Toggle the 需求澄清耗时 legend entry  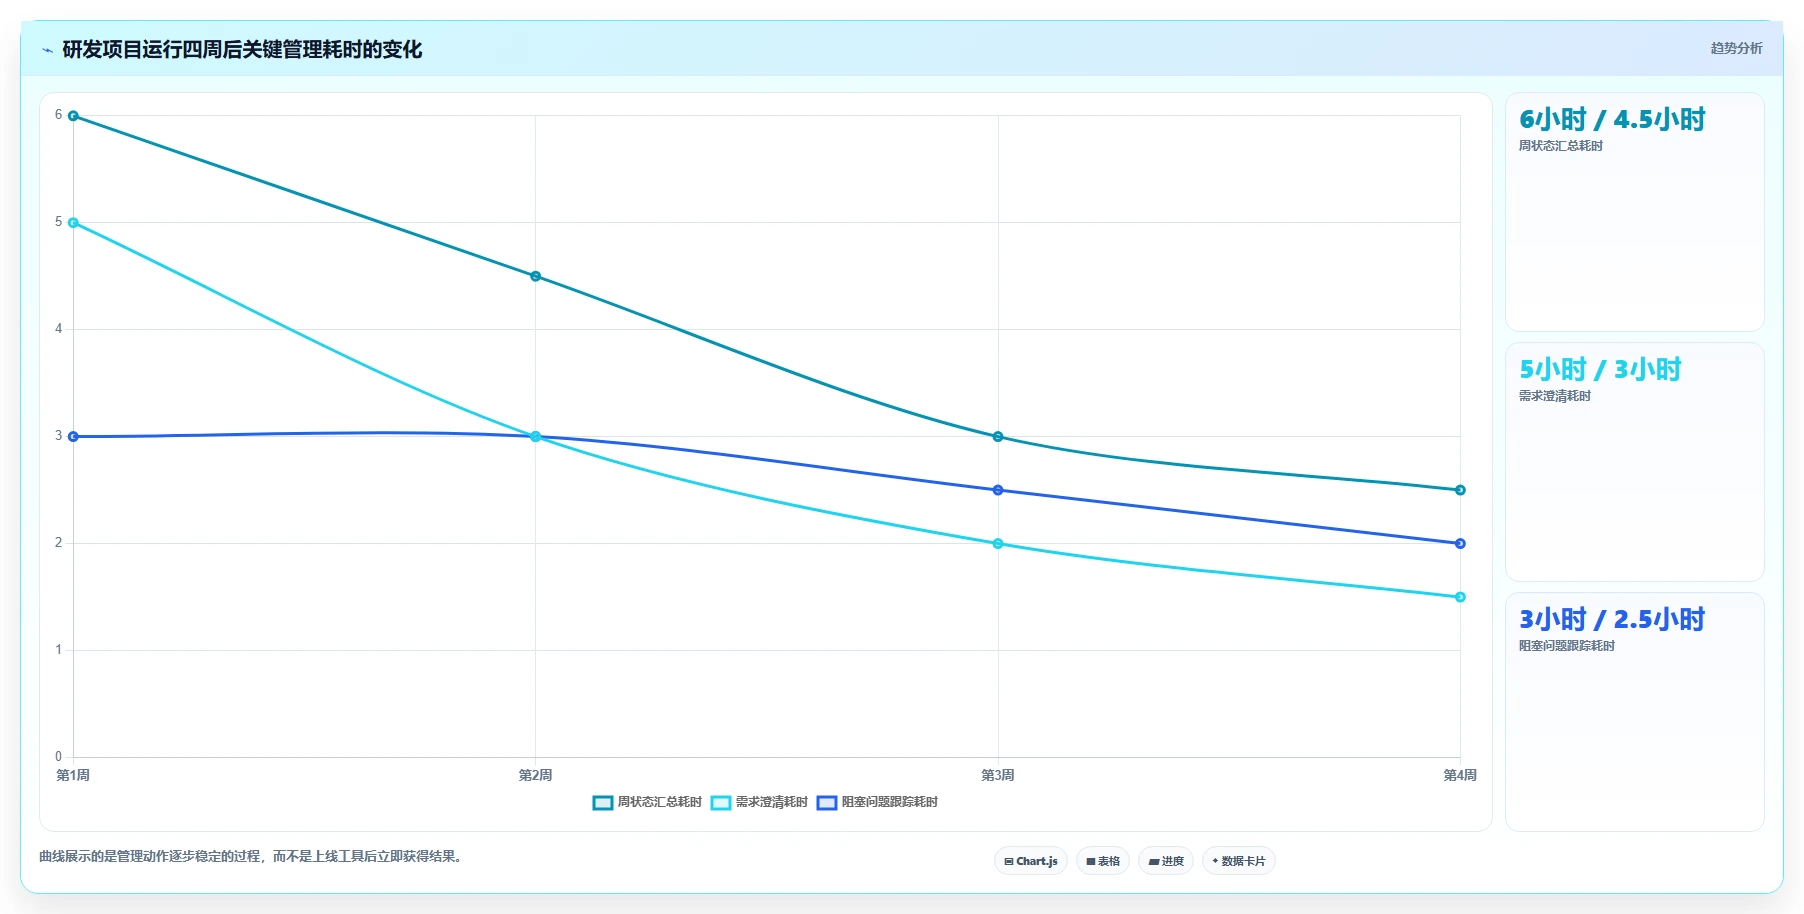(x=759, y=802)
